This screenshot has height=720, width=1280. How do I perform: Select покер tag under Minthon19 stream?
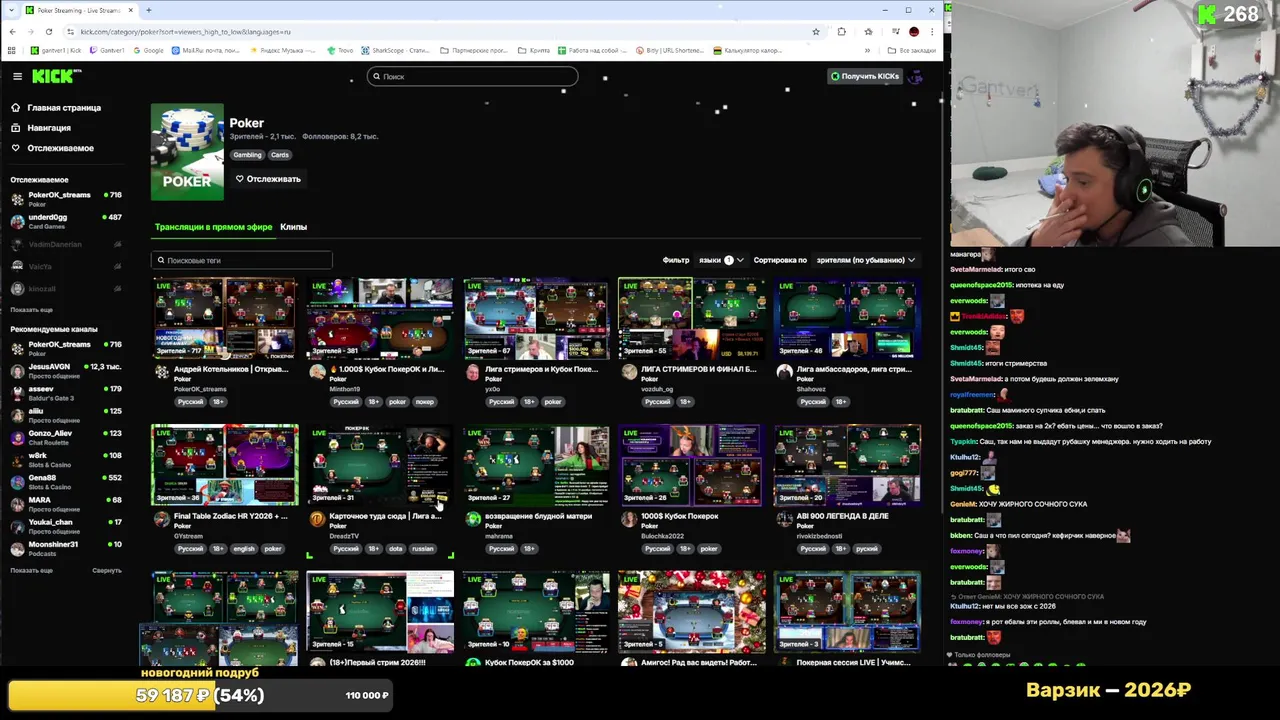425,402
